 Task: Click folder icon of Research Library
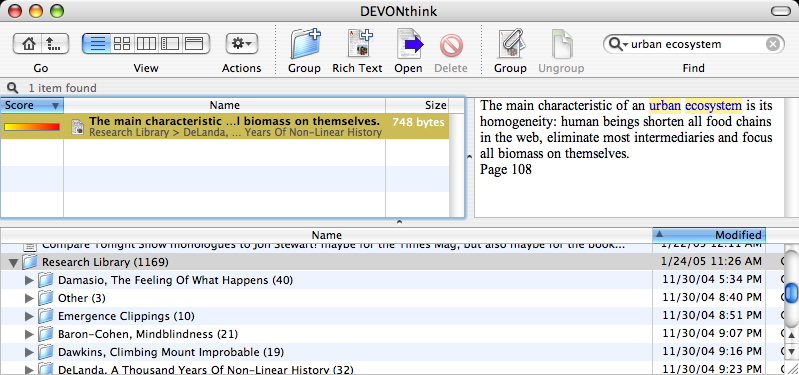click(x=30, y=262)
